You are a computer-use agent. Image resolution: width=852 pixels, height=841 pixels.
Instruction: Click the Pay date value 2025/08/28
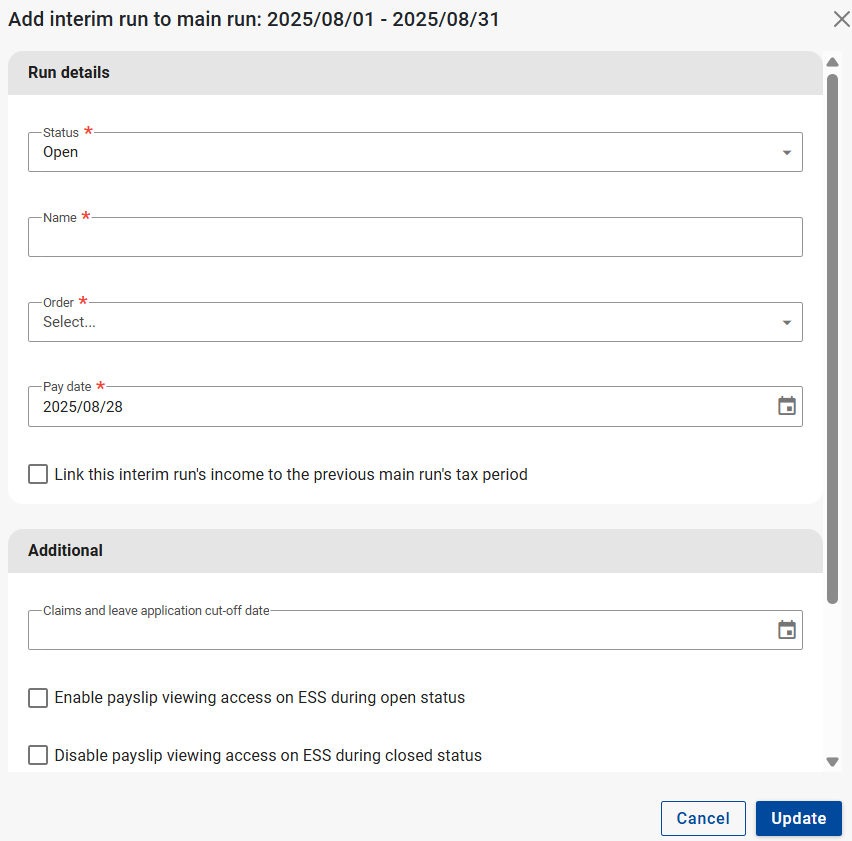(83, 407)
